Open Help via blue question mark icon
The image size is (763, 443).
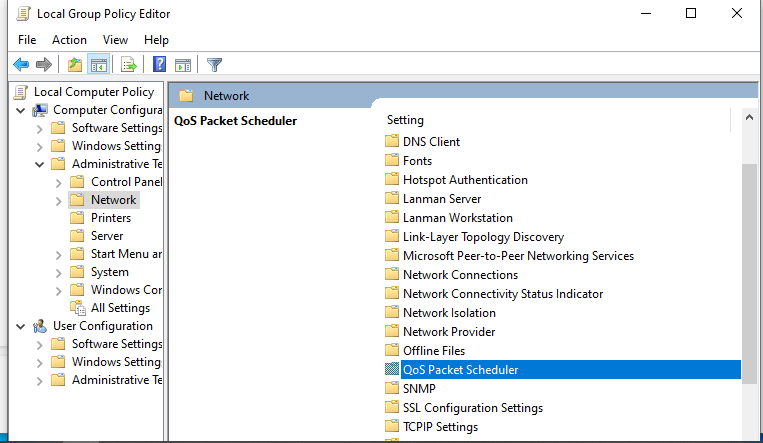[x=159, y=65]
